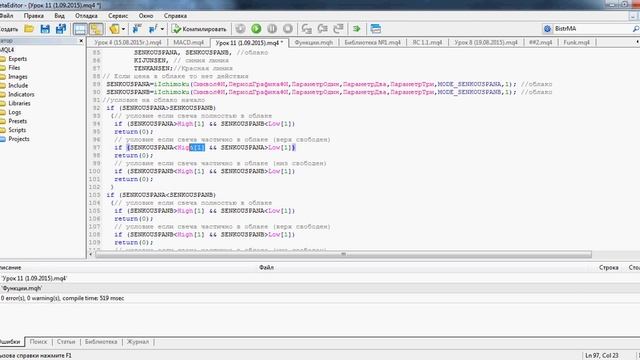Open the Поиск tab in toolbox
The image size is (640, 360).
click(38, 342)
